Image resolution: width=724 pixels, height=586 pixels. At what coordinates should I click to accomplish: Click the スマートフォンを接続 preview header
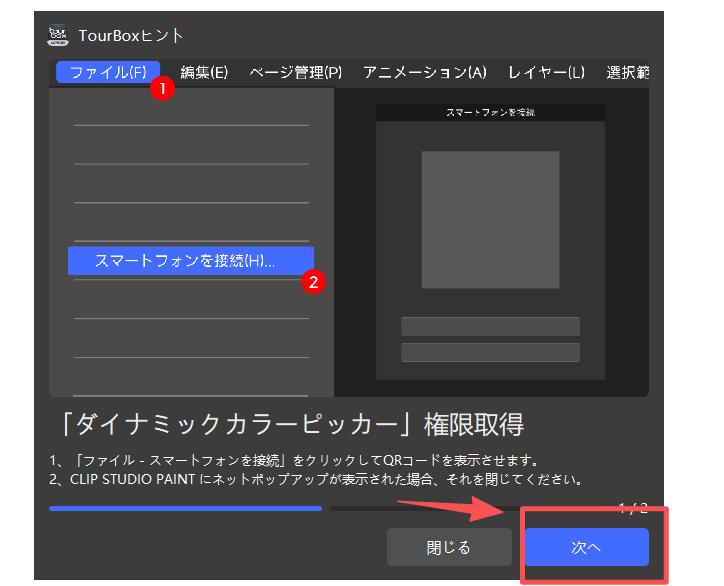click(x=490, y=113)
